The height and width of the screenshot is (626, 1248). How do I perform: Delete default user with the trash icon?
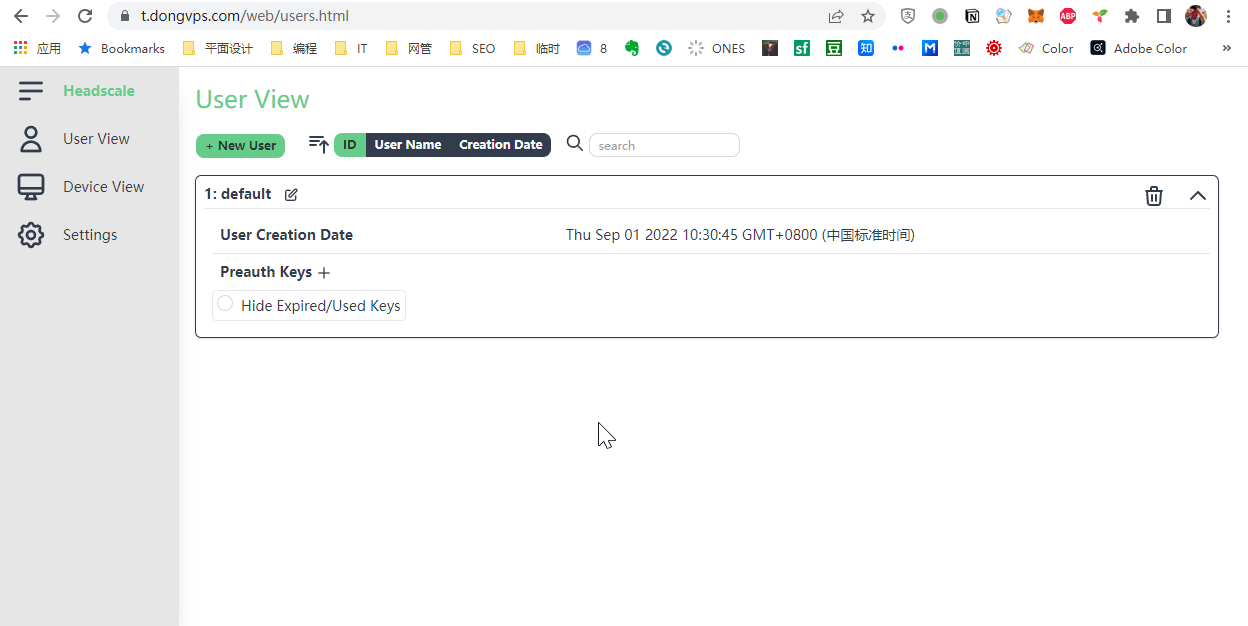point(1153,196)
